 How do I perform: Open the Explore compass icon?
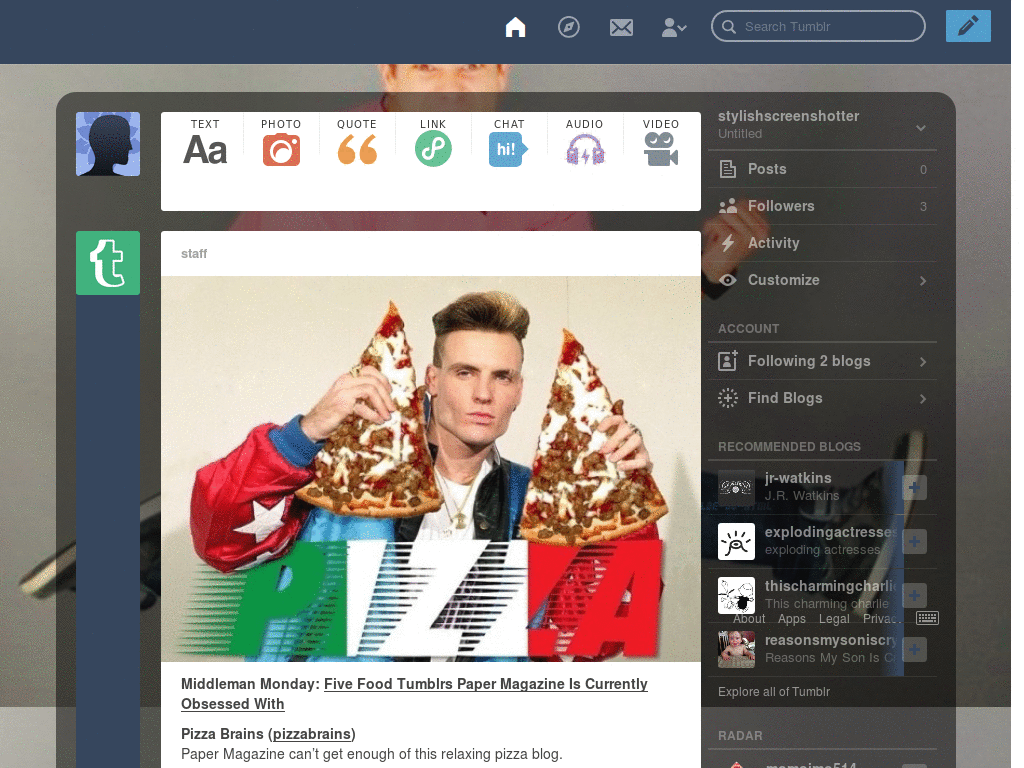click(568, 27)
